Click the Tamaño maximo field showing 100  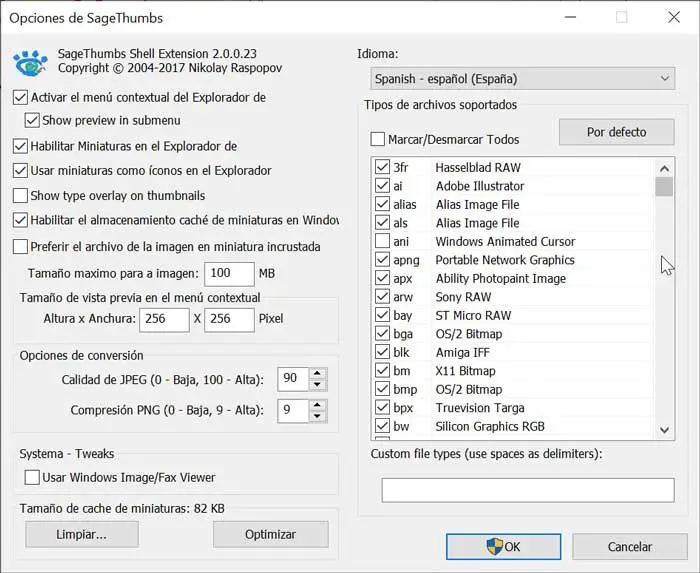[x=229, y=274]
